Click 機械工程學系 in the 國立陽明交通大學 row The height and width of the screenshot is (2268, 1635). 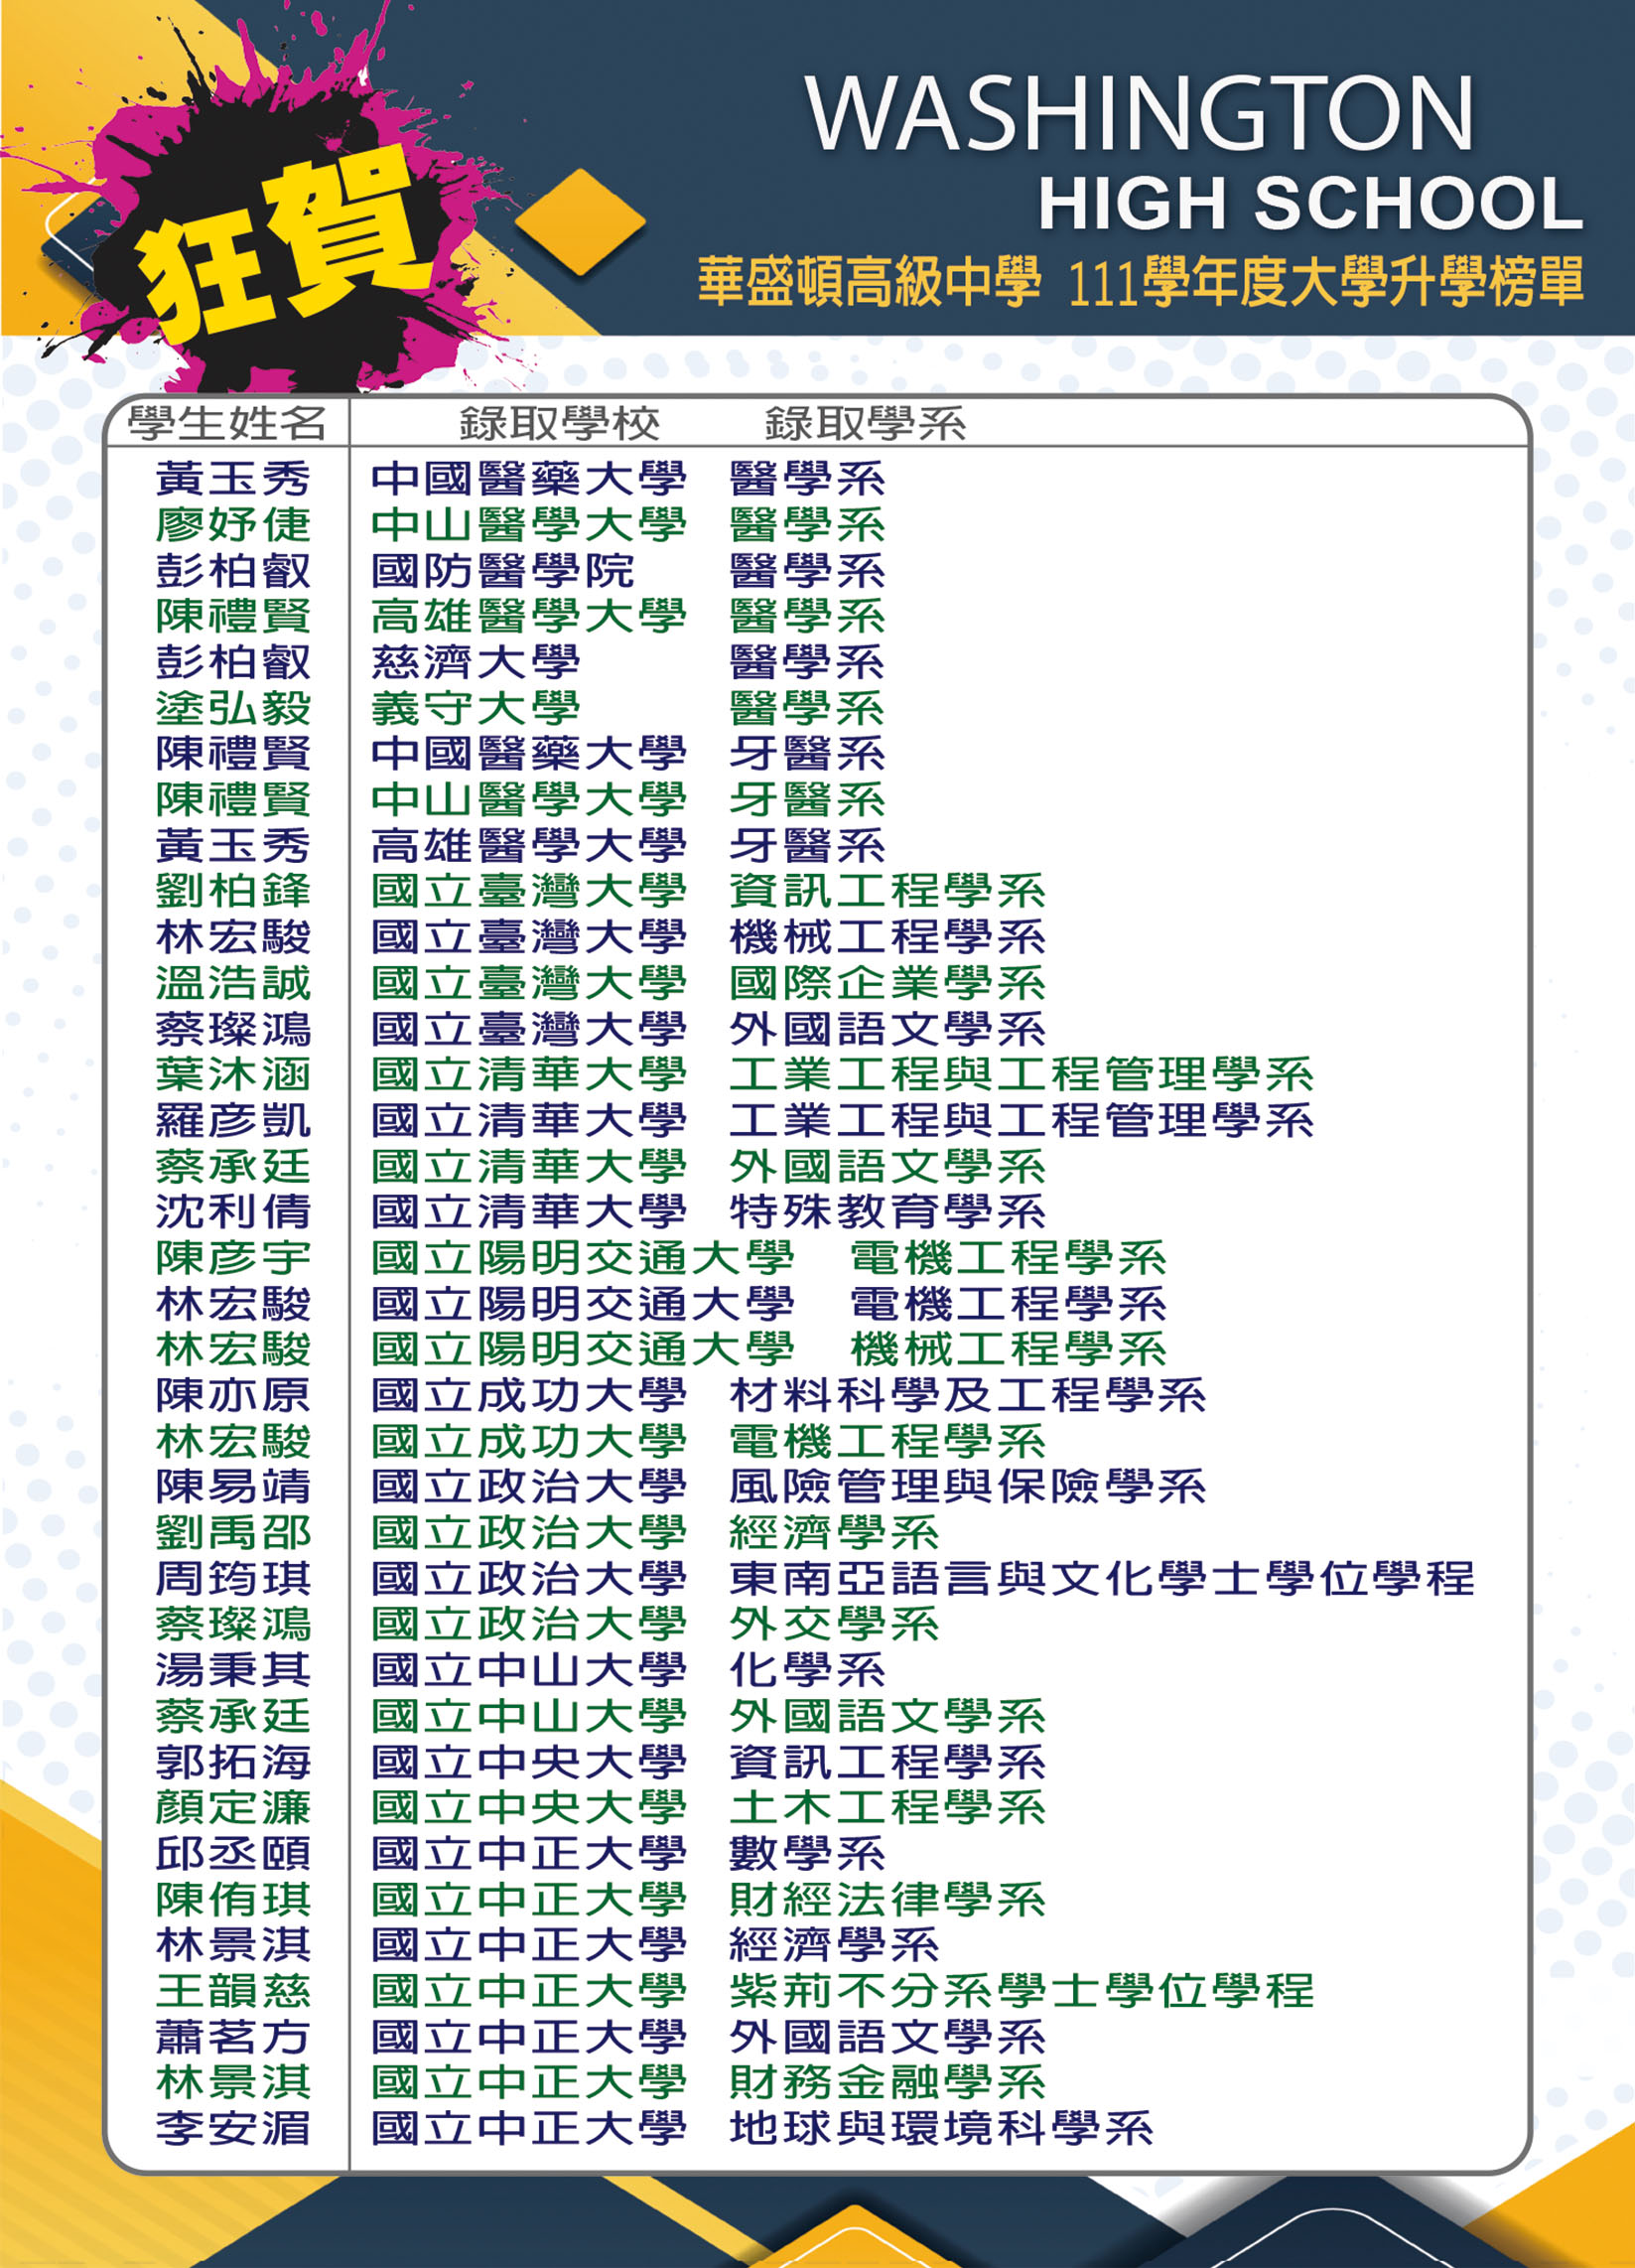point(1009,1349)
